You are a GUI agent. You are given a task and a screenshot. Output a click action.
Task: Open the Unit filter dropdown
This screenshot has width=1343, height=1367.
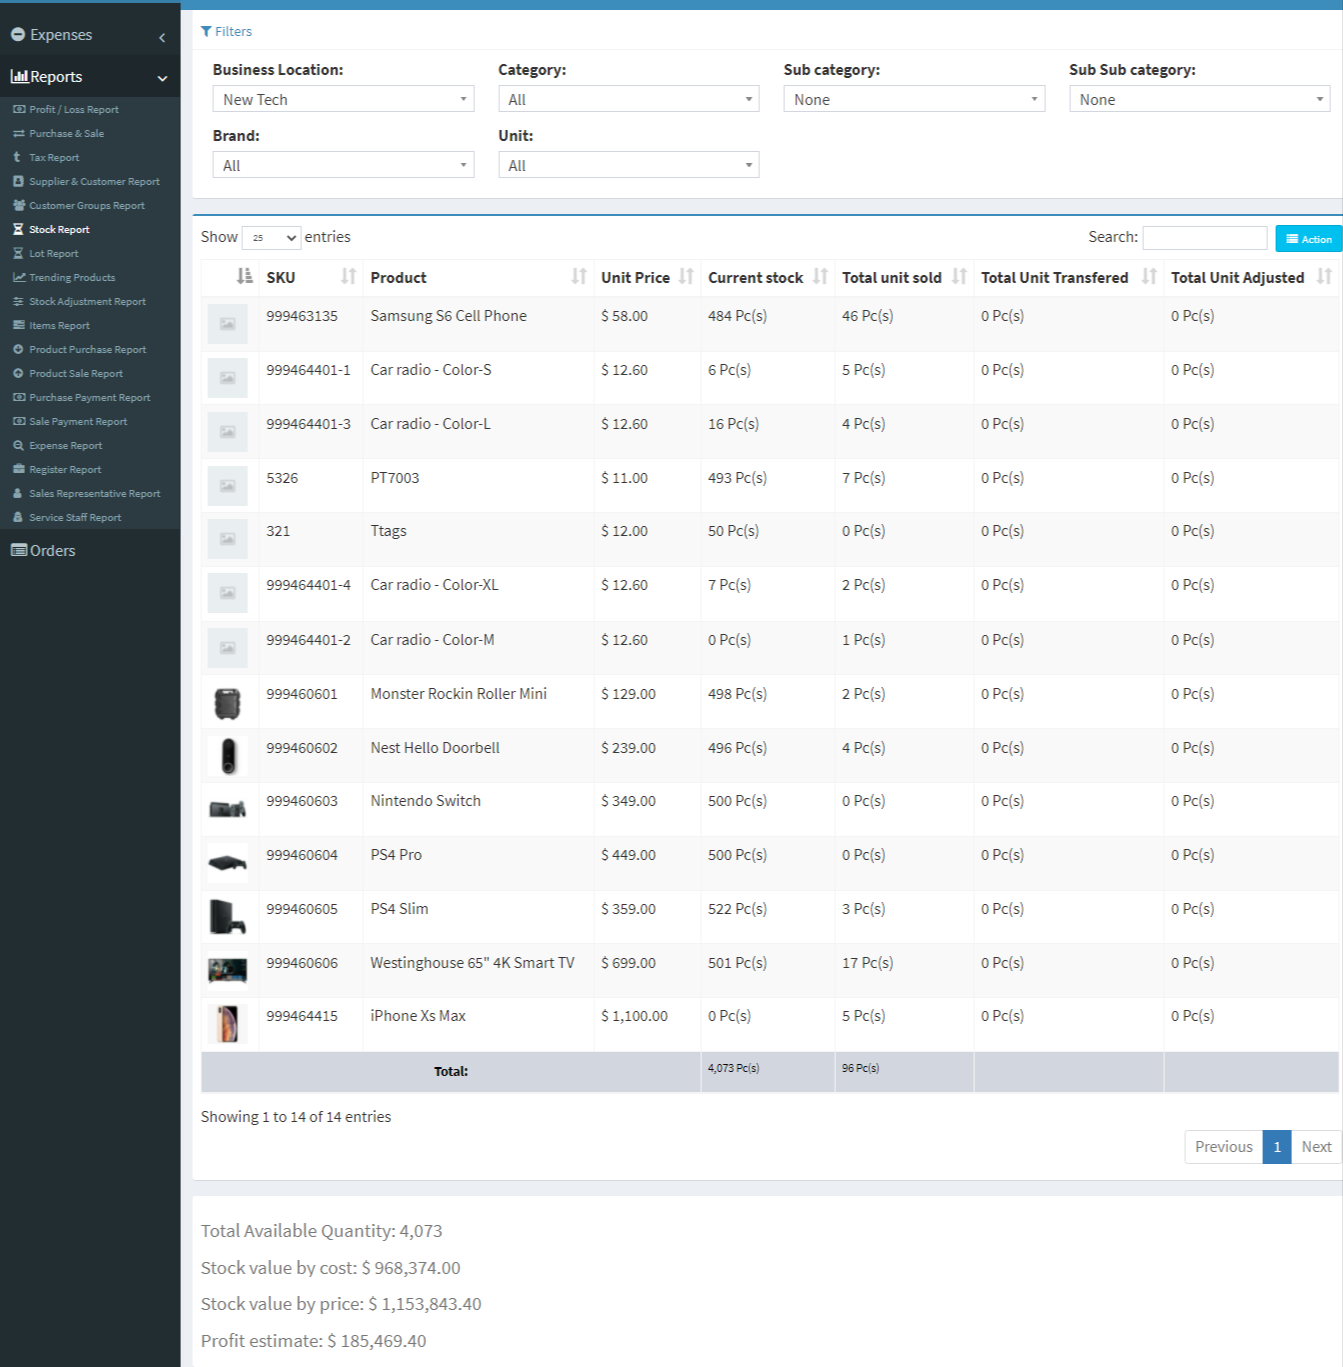(629, 165)
